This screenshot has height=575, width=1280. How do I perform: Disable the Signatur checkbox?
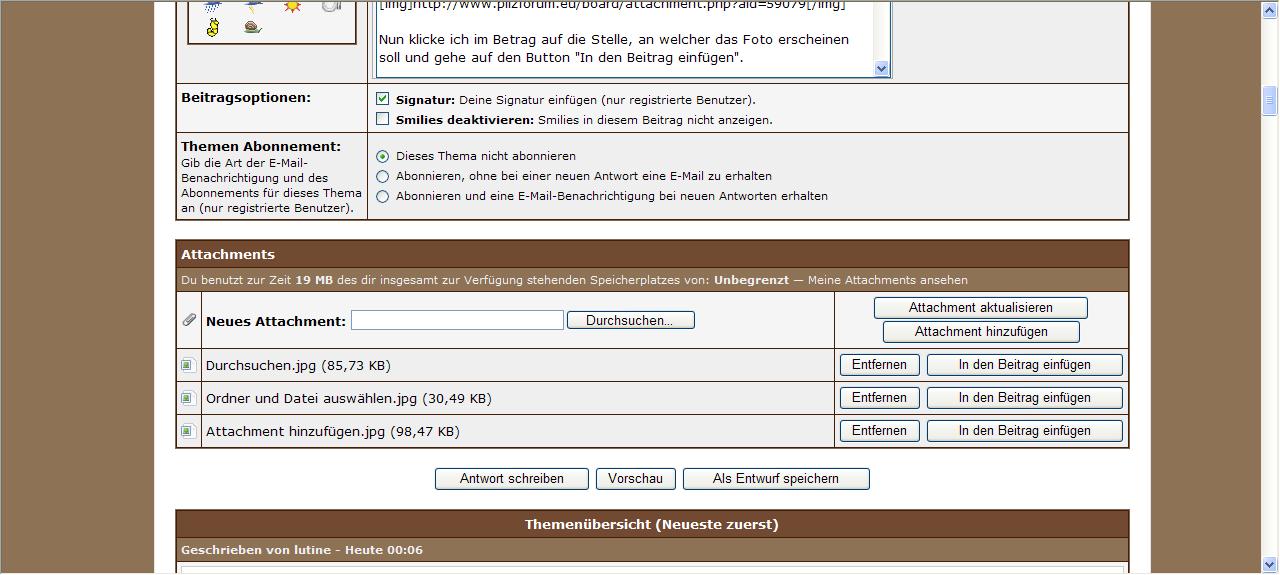(383, 100)
